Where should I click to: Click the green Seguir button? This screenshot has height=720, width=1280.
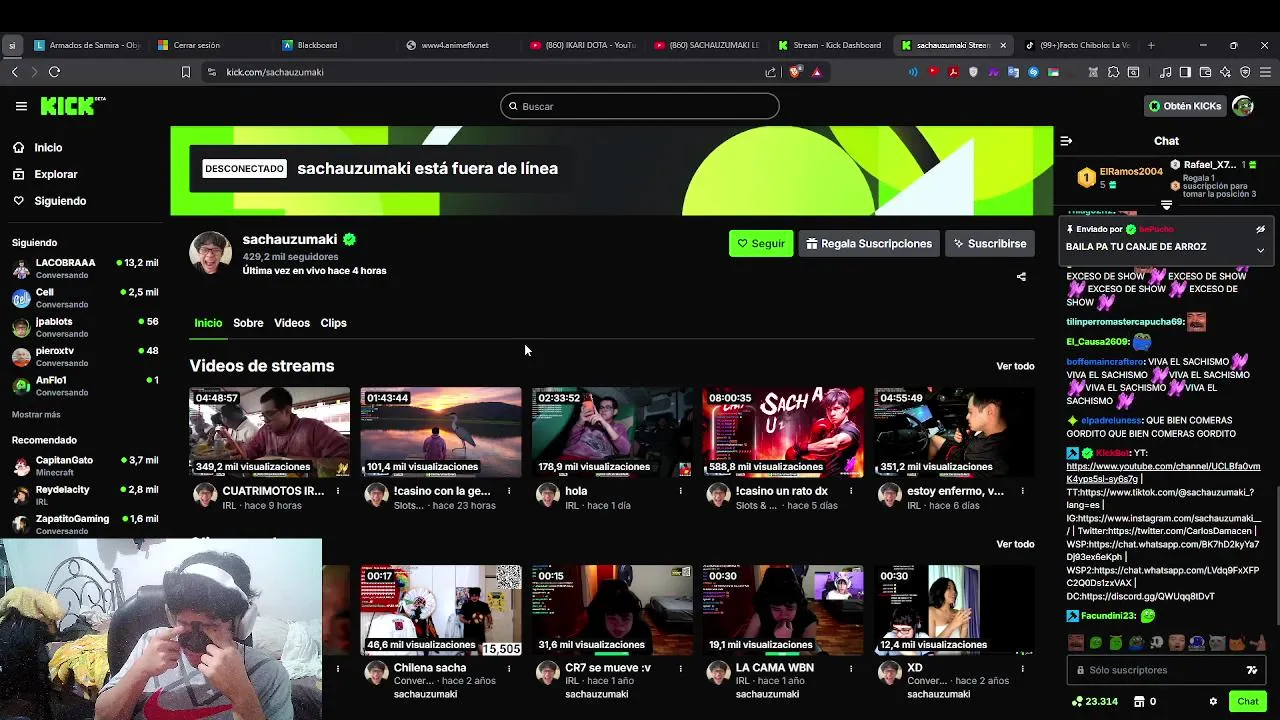pos(761,244)
